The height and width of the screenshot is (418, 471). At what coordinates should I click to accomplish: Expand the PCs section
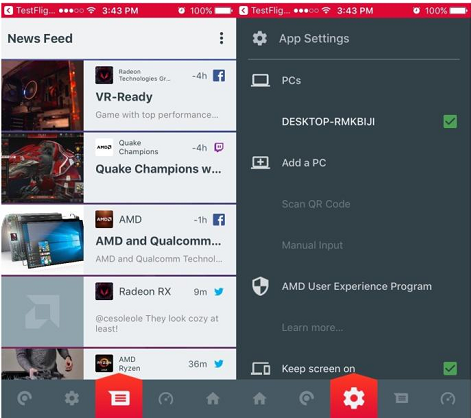(x=291, y=80)
